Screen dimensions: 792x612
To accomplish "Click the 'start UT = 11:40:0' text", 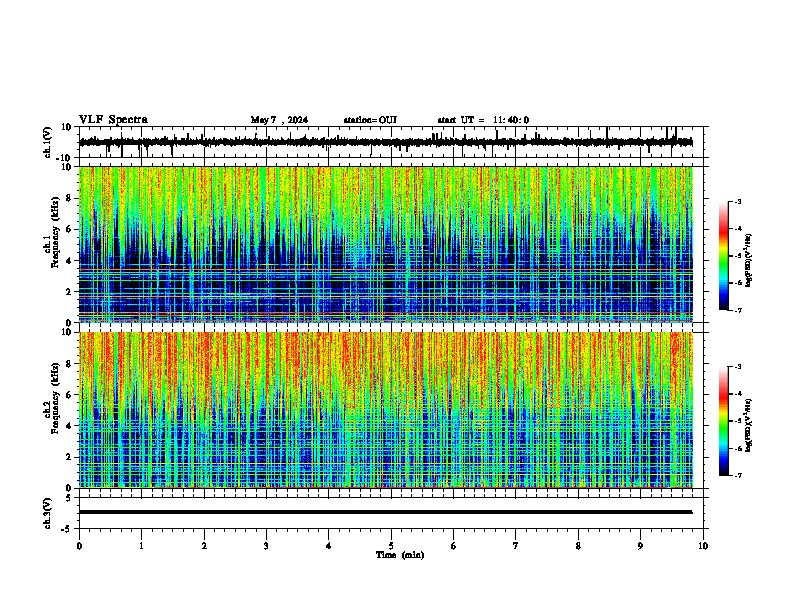I will [x=483, y=120].
